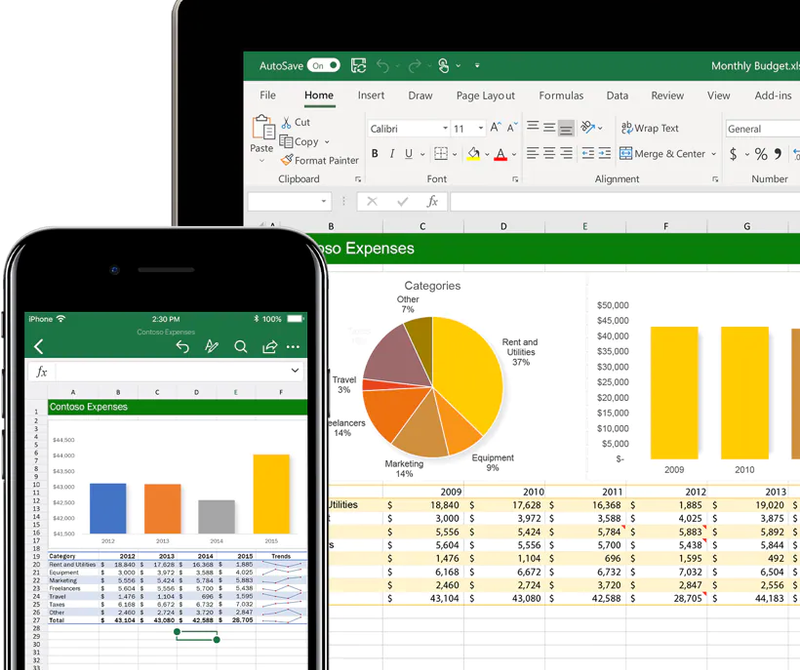The width and height of the screenshot is (800, 670).
Task: Toggle Bold formatting
Action: [375, 154]
